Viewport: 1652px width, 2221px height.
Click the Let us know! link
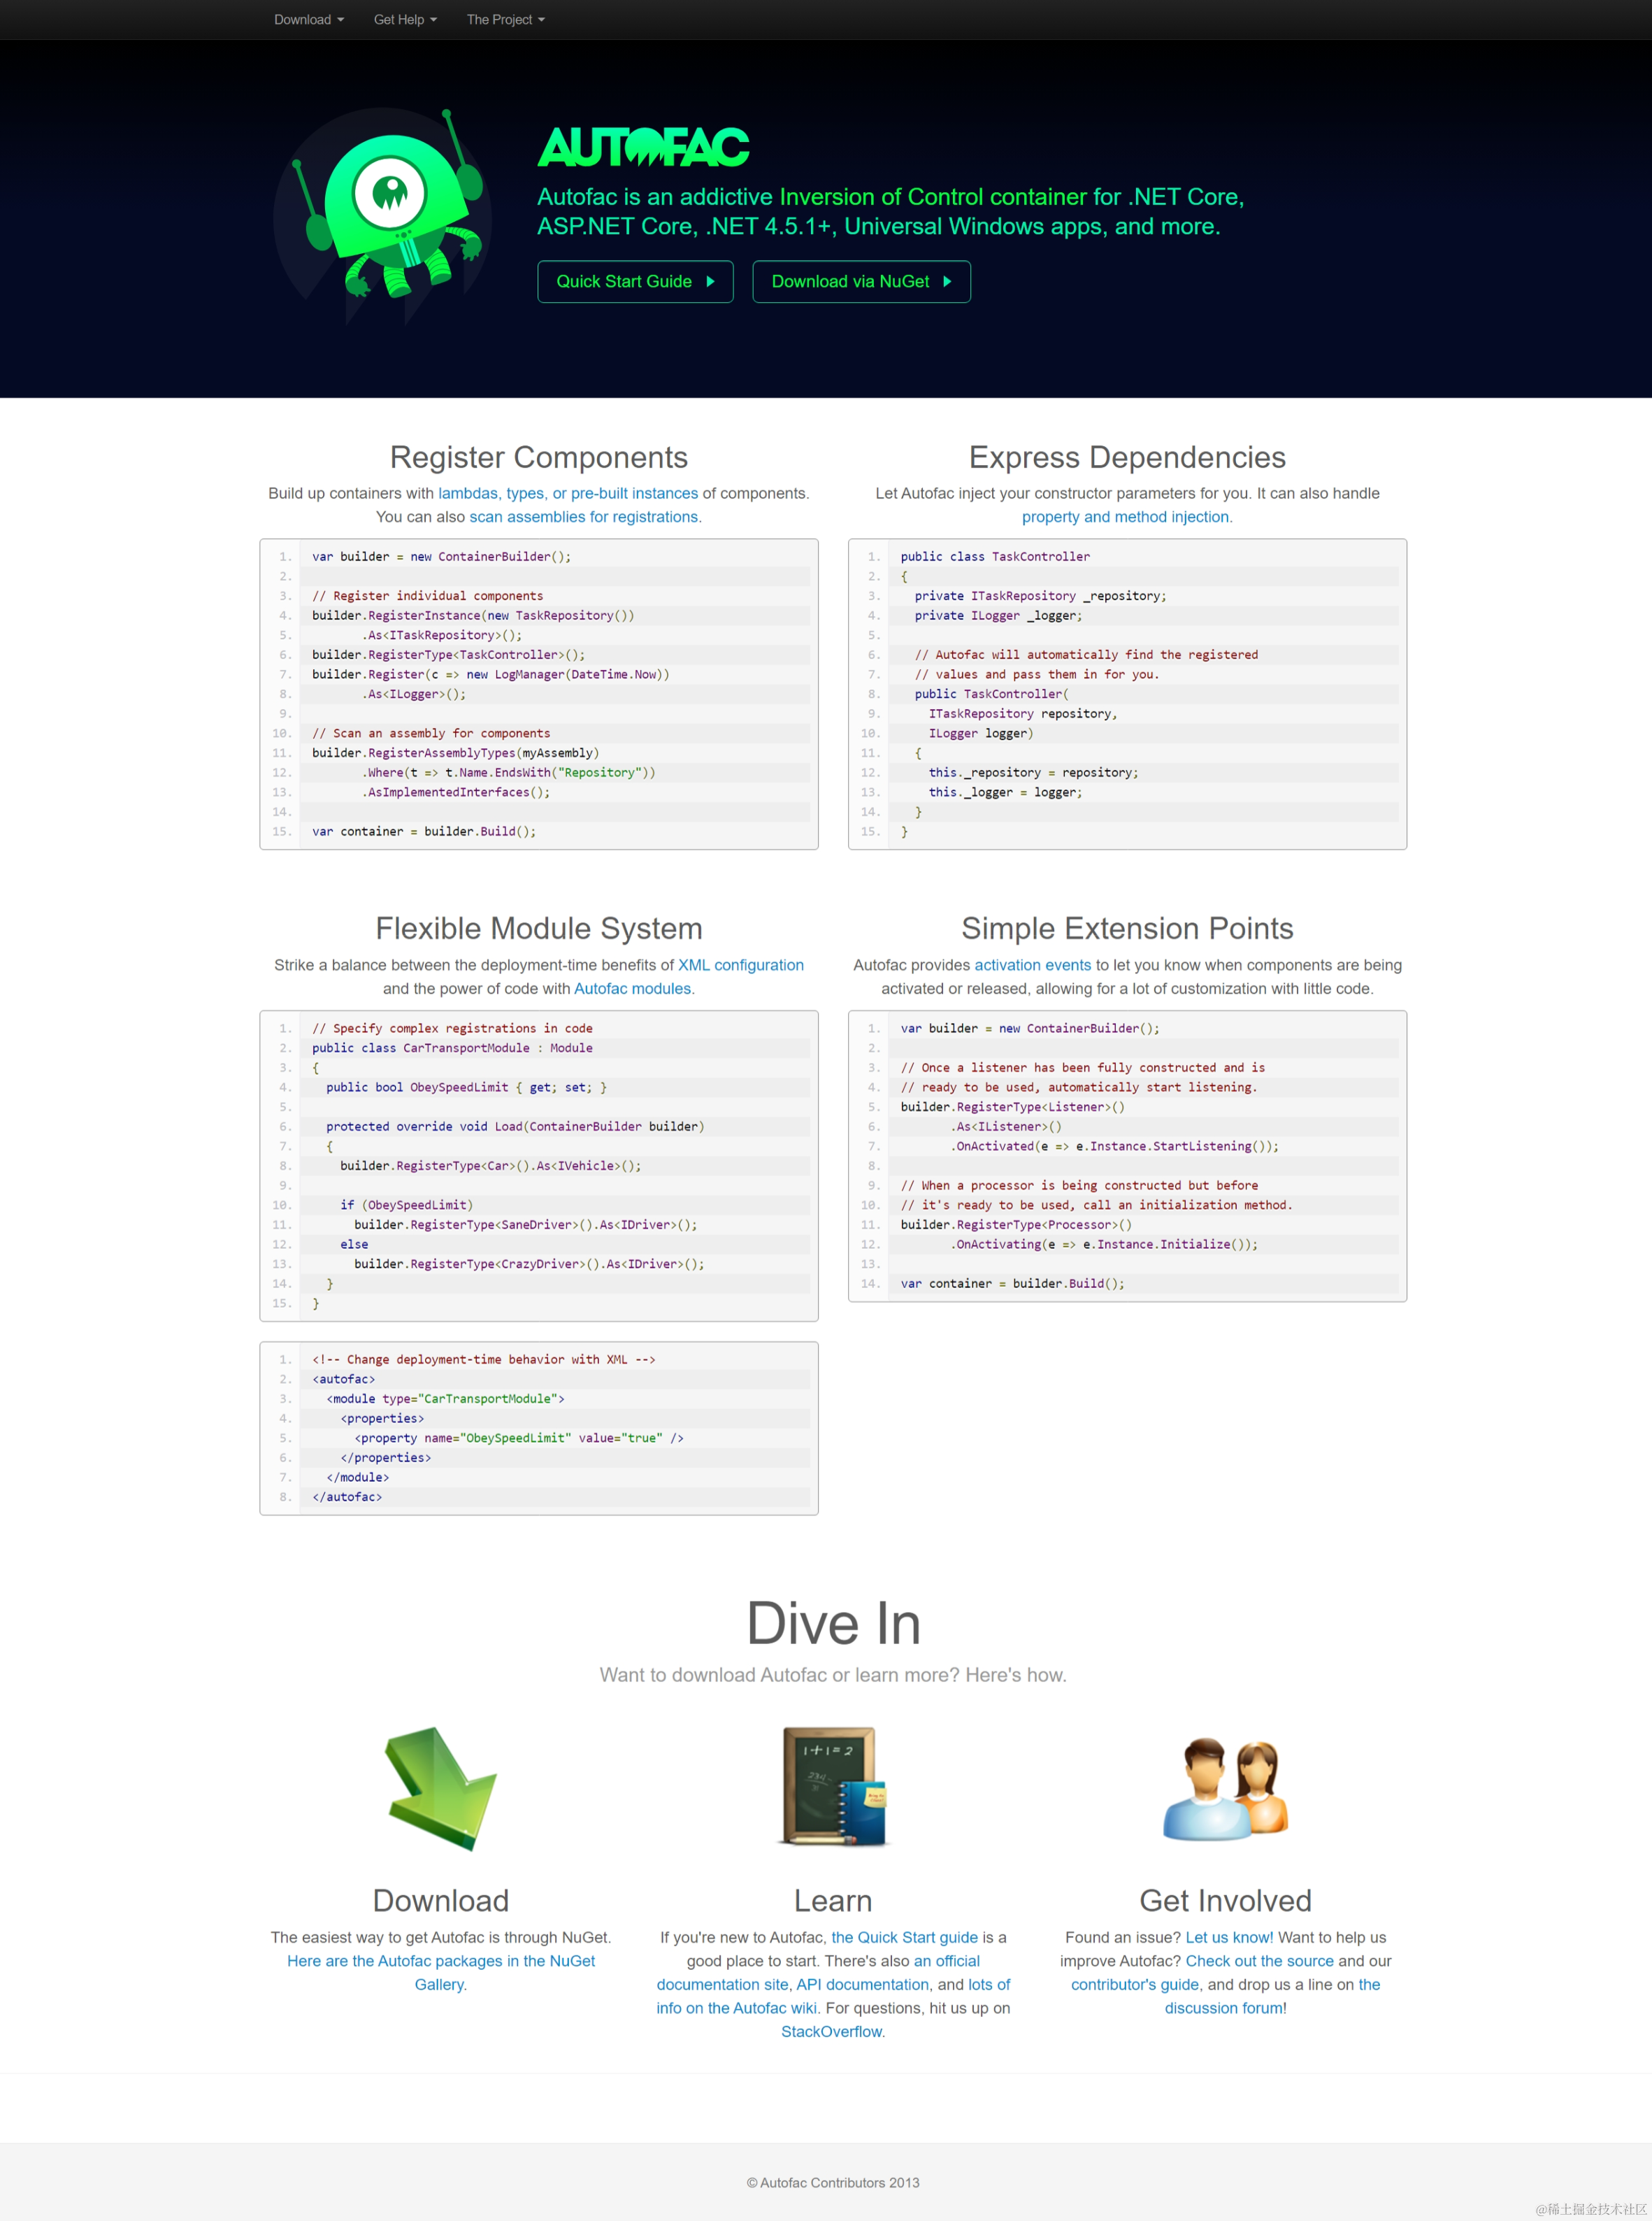[x=1229, y=1938]
